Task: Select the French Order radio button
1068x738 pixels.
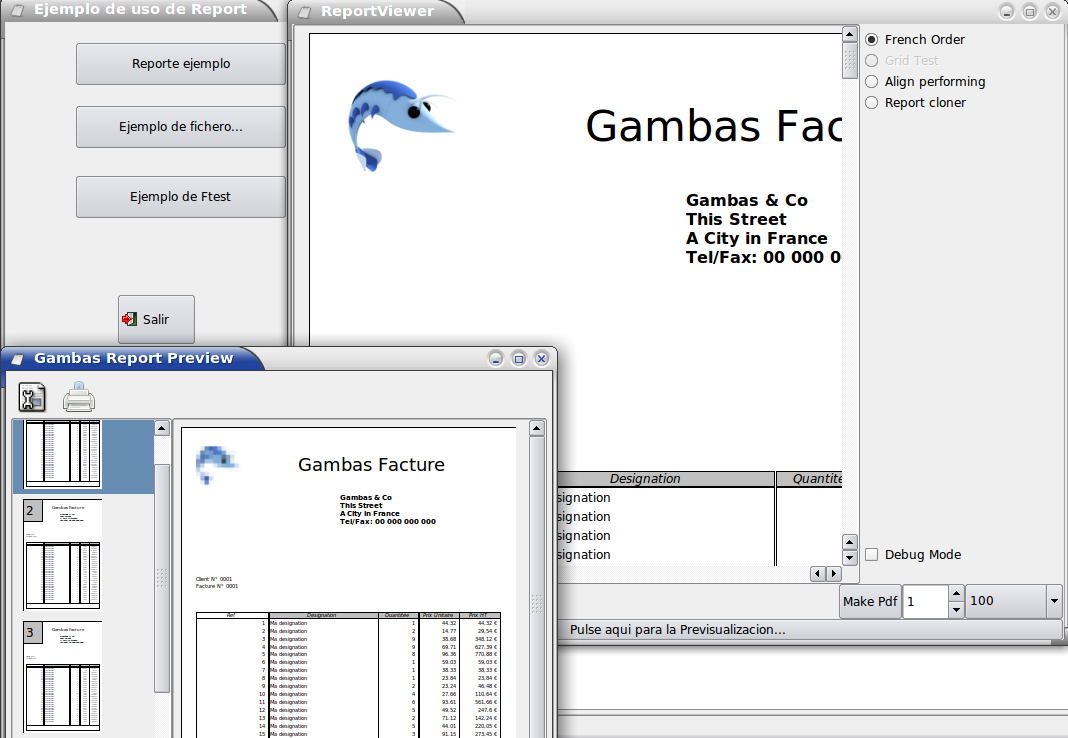Action: (x=871, y=39)
